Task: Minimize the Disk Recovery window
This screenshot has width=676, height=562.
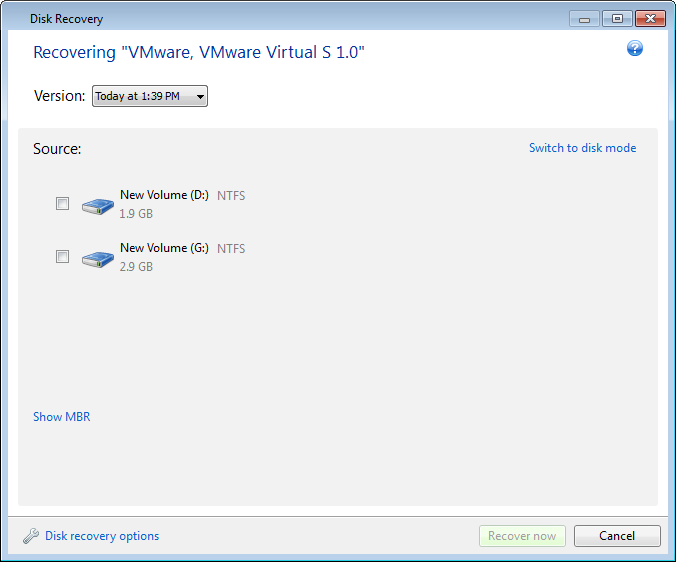Action: [x=584, y=19]
